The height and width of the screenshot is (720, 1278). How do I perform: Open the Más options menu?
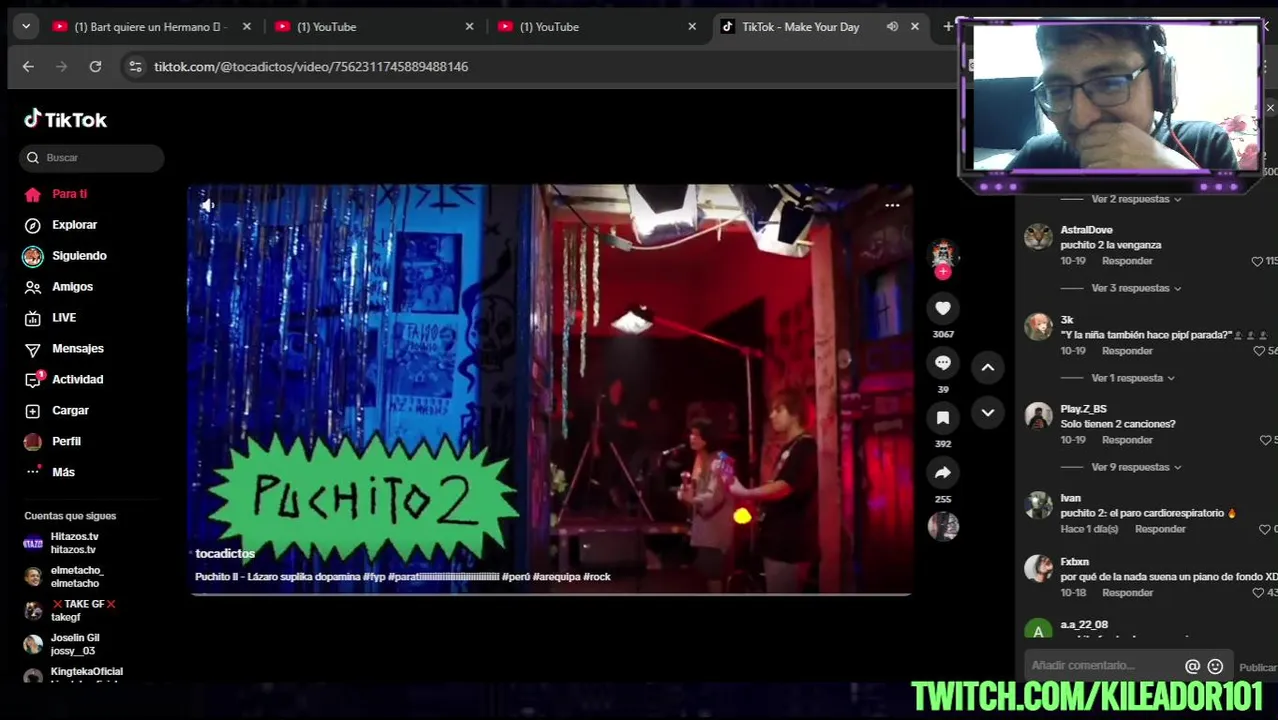coord(50,472)
